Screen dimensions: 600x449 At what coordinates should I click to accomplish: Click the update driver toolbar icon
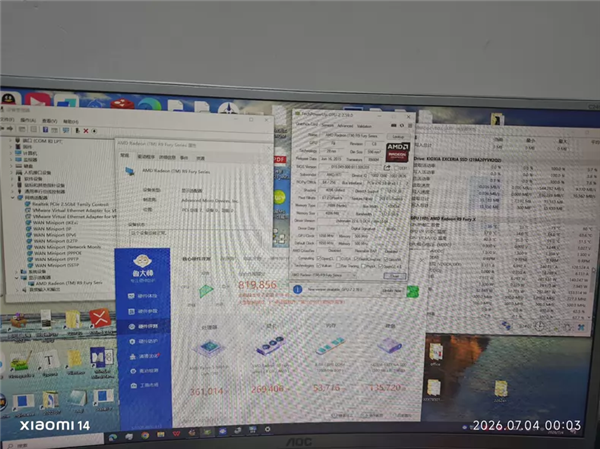[x=77, y=131]
